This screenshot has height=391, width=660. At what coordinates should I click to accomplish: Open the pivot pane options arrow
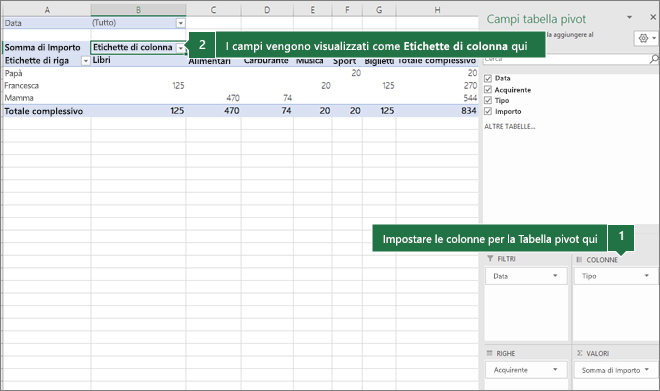(x=629, y=18)
